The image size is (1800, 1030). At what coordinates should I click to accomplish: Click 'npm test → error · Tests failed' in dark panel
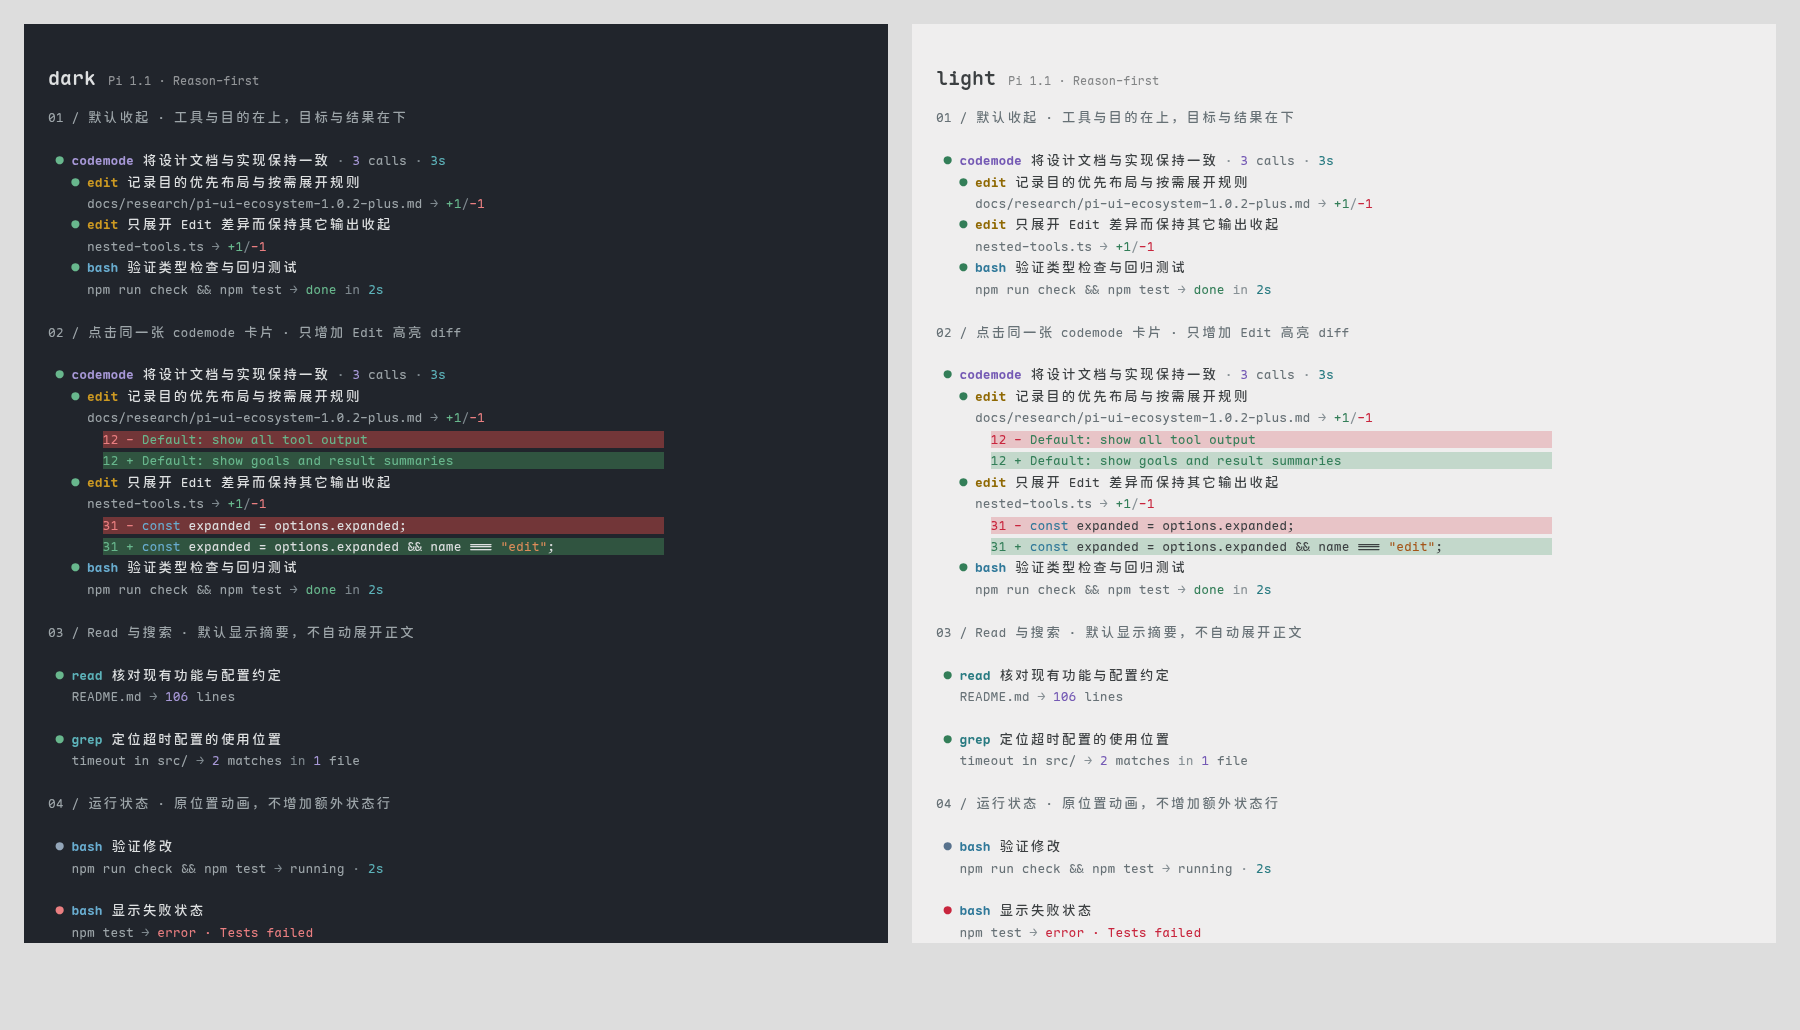coord(192,933)
